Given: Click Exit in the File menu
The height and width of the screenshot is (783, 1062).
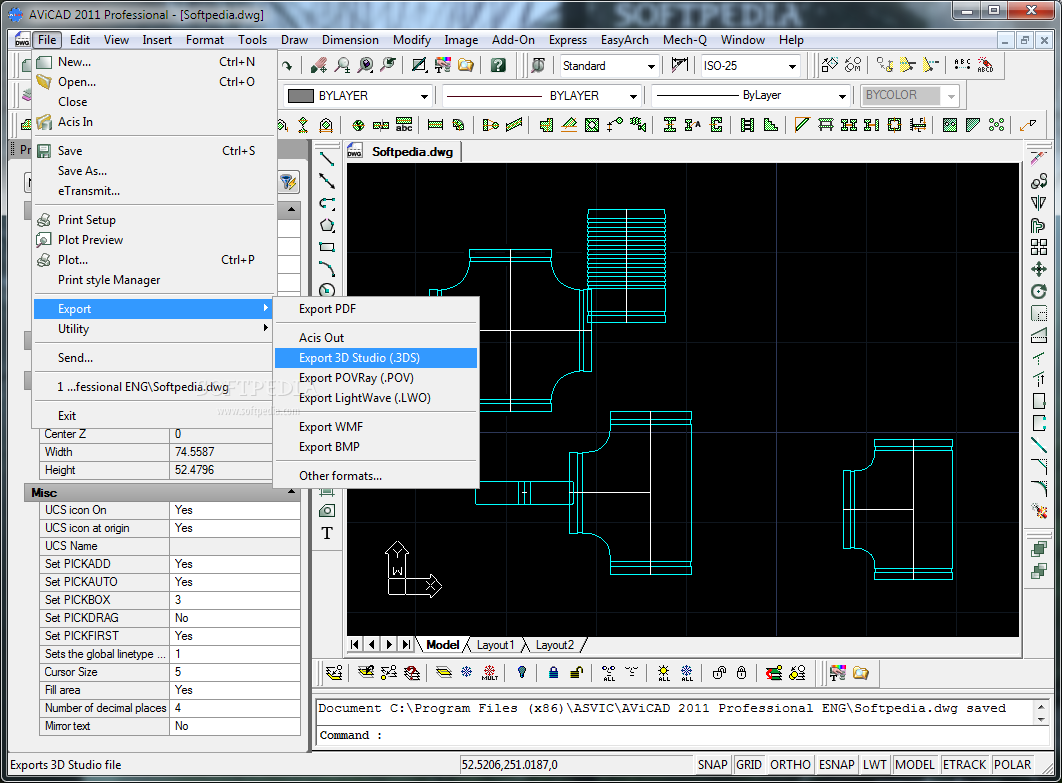Looking at the screenshot, I should (154, 416).
